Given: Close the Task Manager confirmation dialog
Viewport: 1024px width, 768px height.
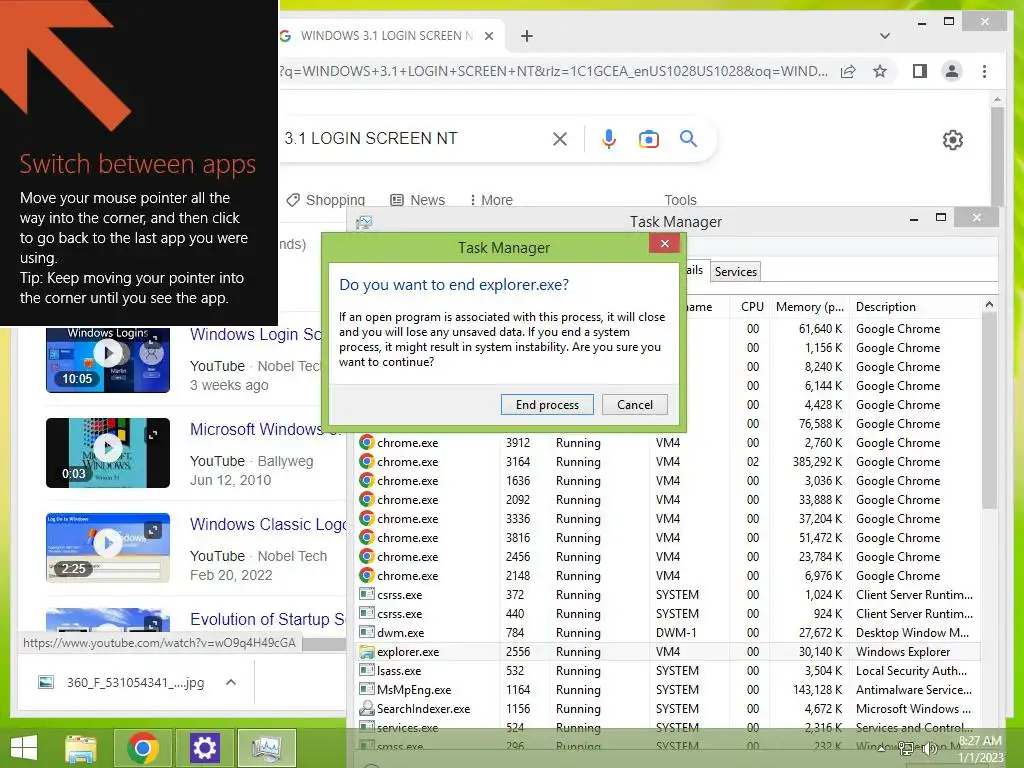Looking at the screenshot, I should pos(664,244).
